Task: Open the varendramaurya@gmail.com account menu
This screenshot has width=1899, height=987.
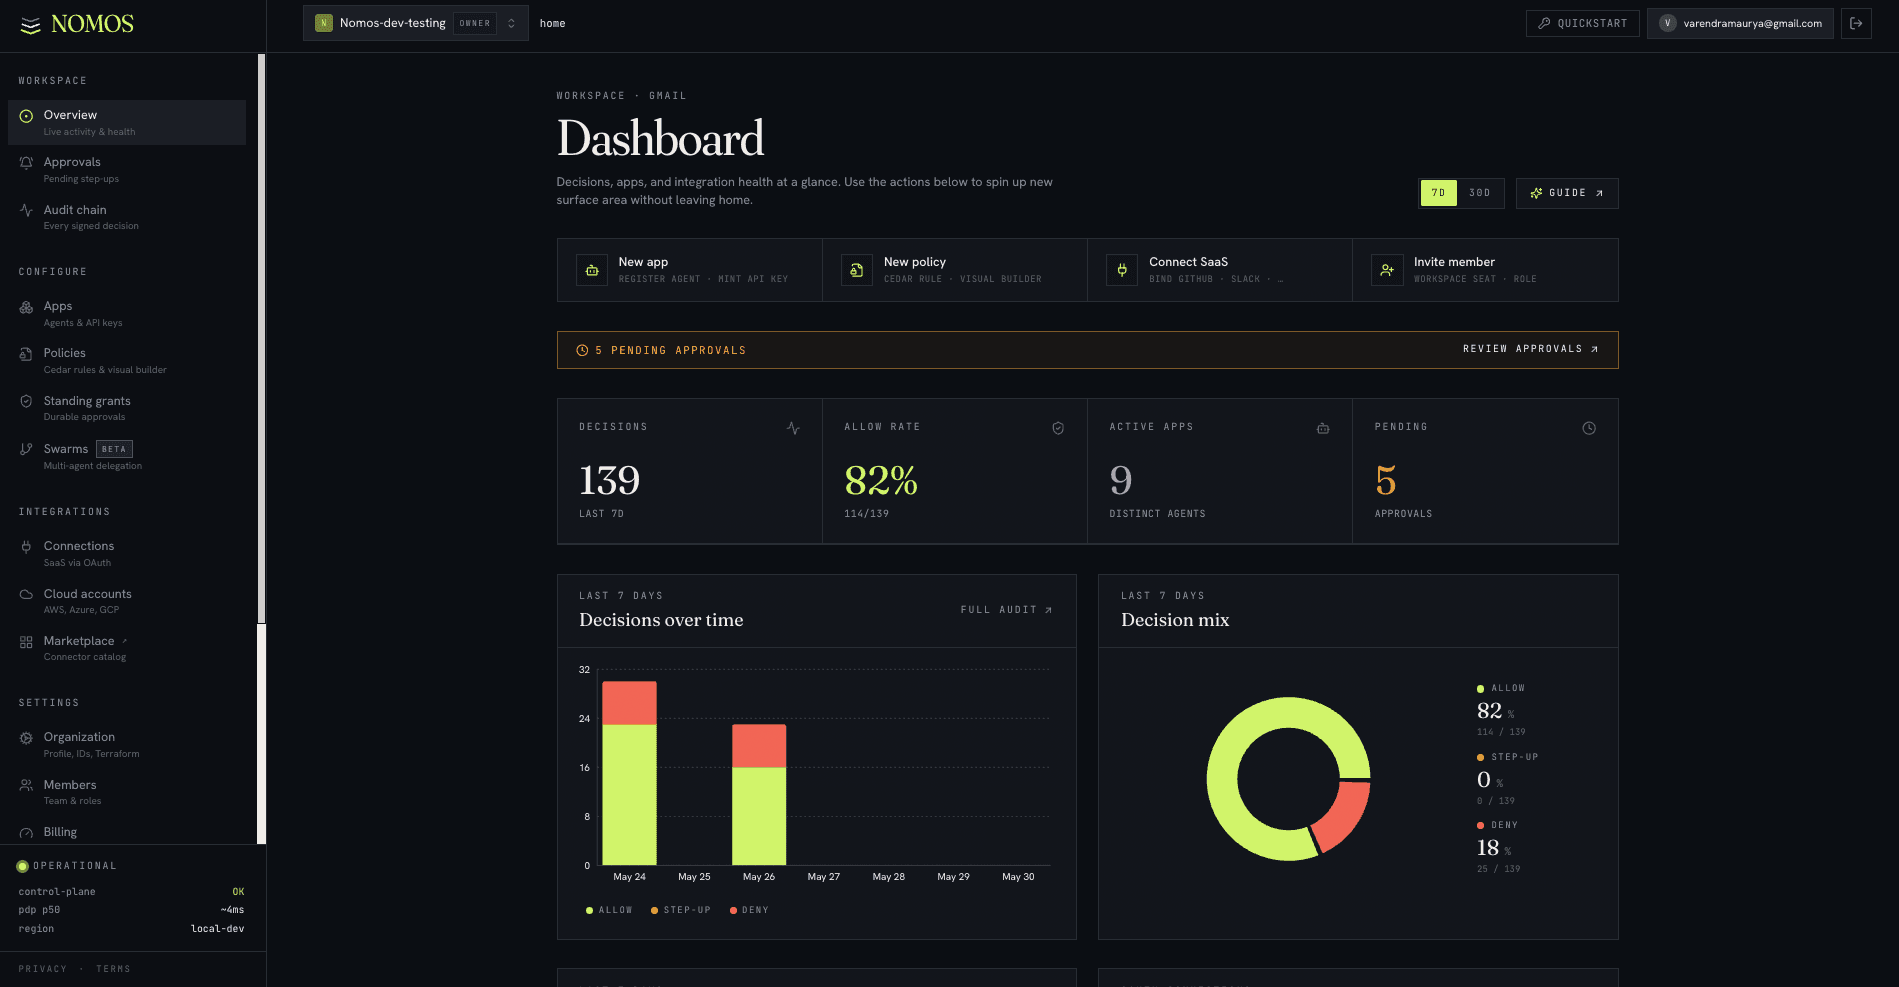Action: click(1740, 23)
